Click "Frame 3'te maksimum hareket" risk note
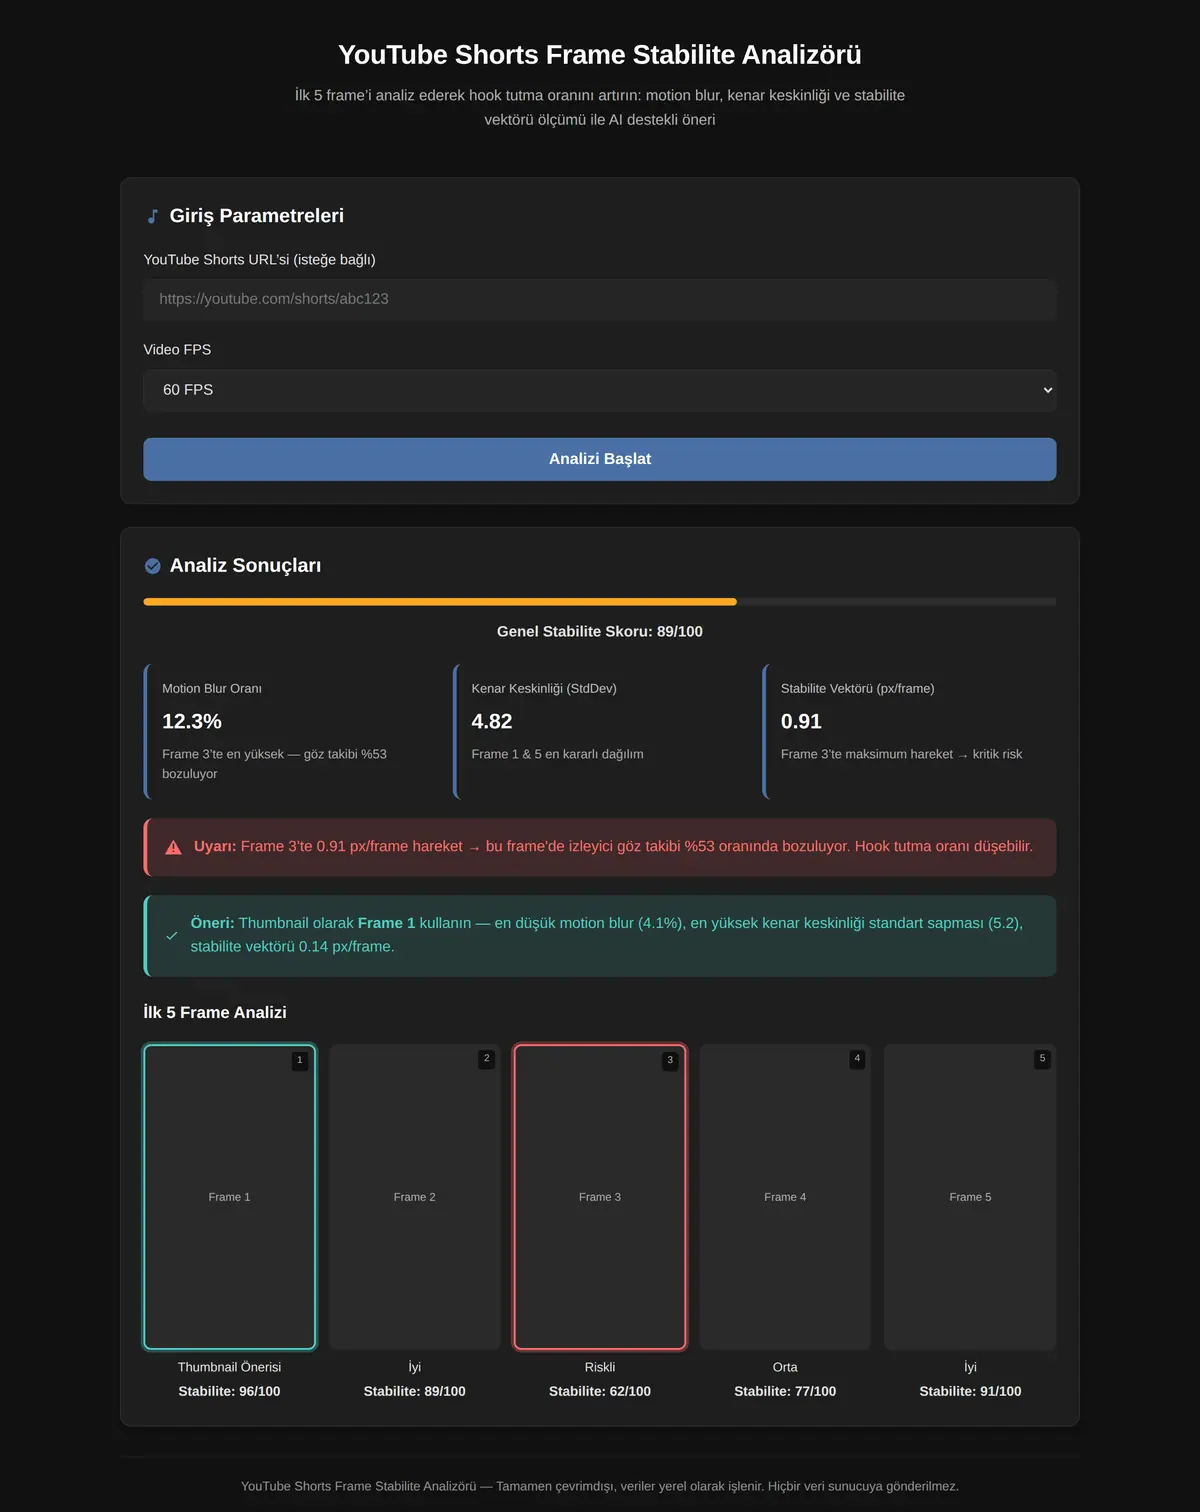 point(901,754)
